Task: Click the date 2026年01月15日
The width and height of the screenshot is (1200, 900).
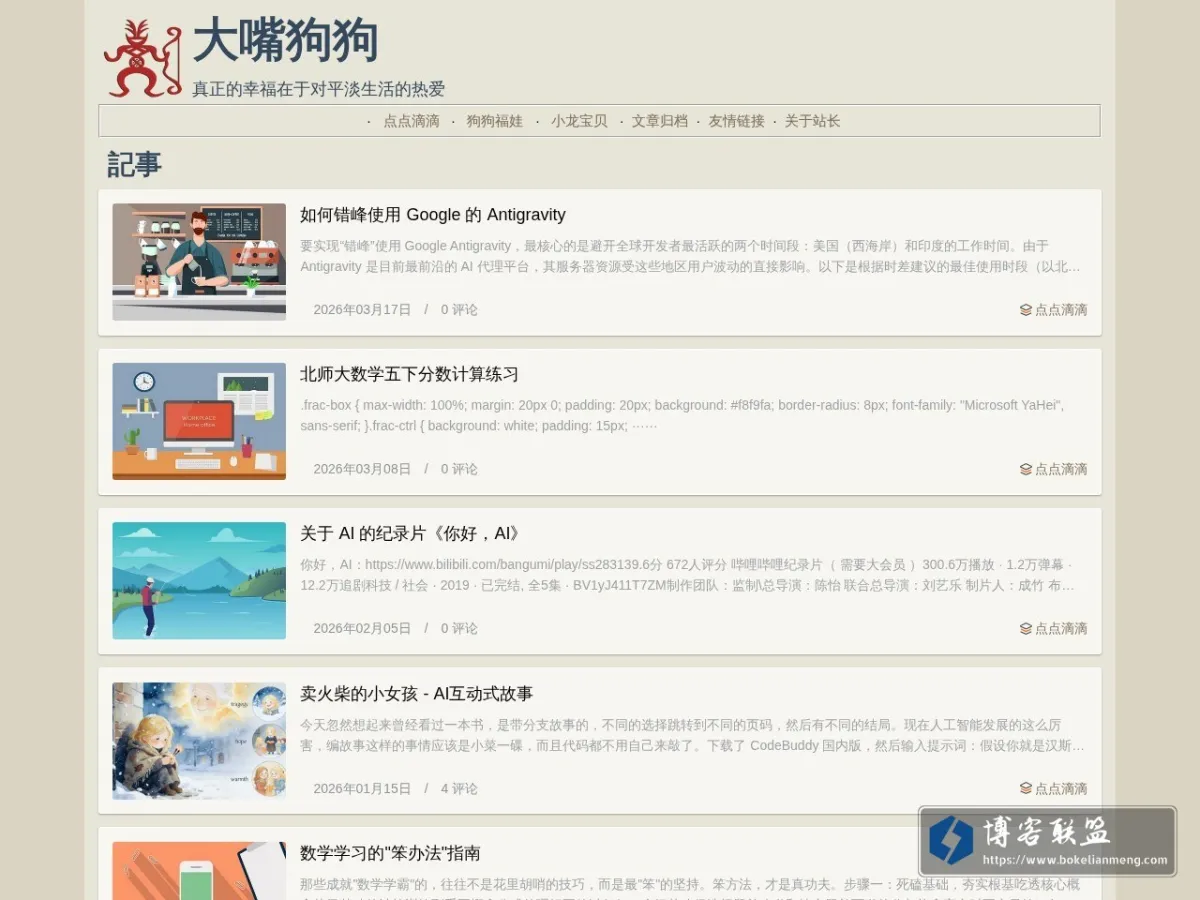Action: click(x=362, y=788)
